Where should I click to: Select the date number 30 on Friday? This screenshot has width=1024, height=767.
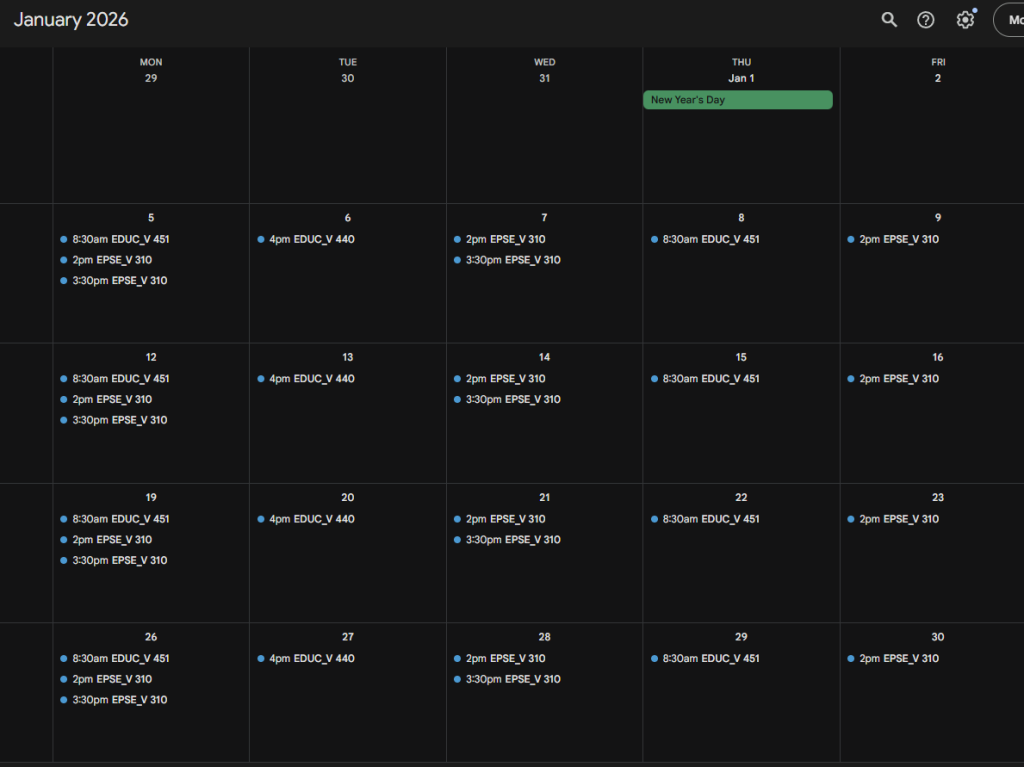(x=938, y=637)
